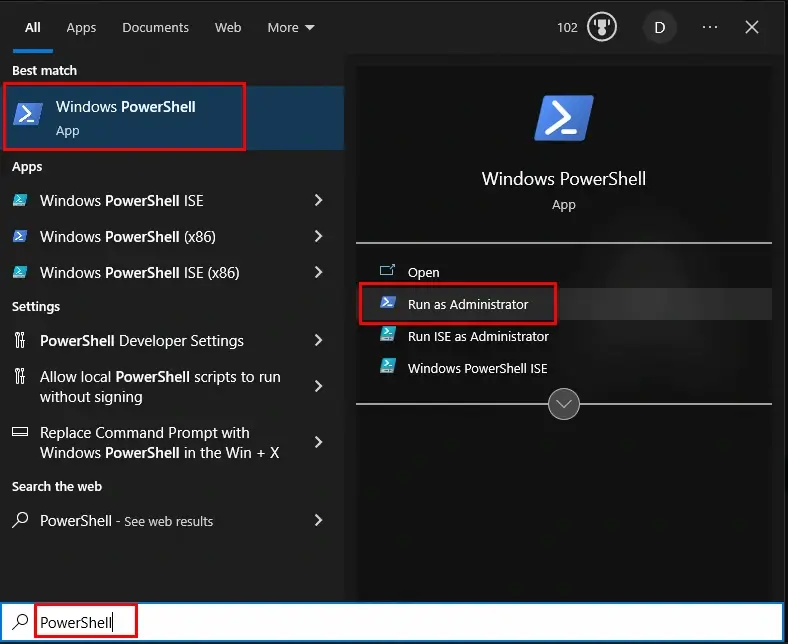Screen dimensions: 788x644
Task: Click the PowerShell search input field
Action: 400,622
